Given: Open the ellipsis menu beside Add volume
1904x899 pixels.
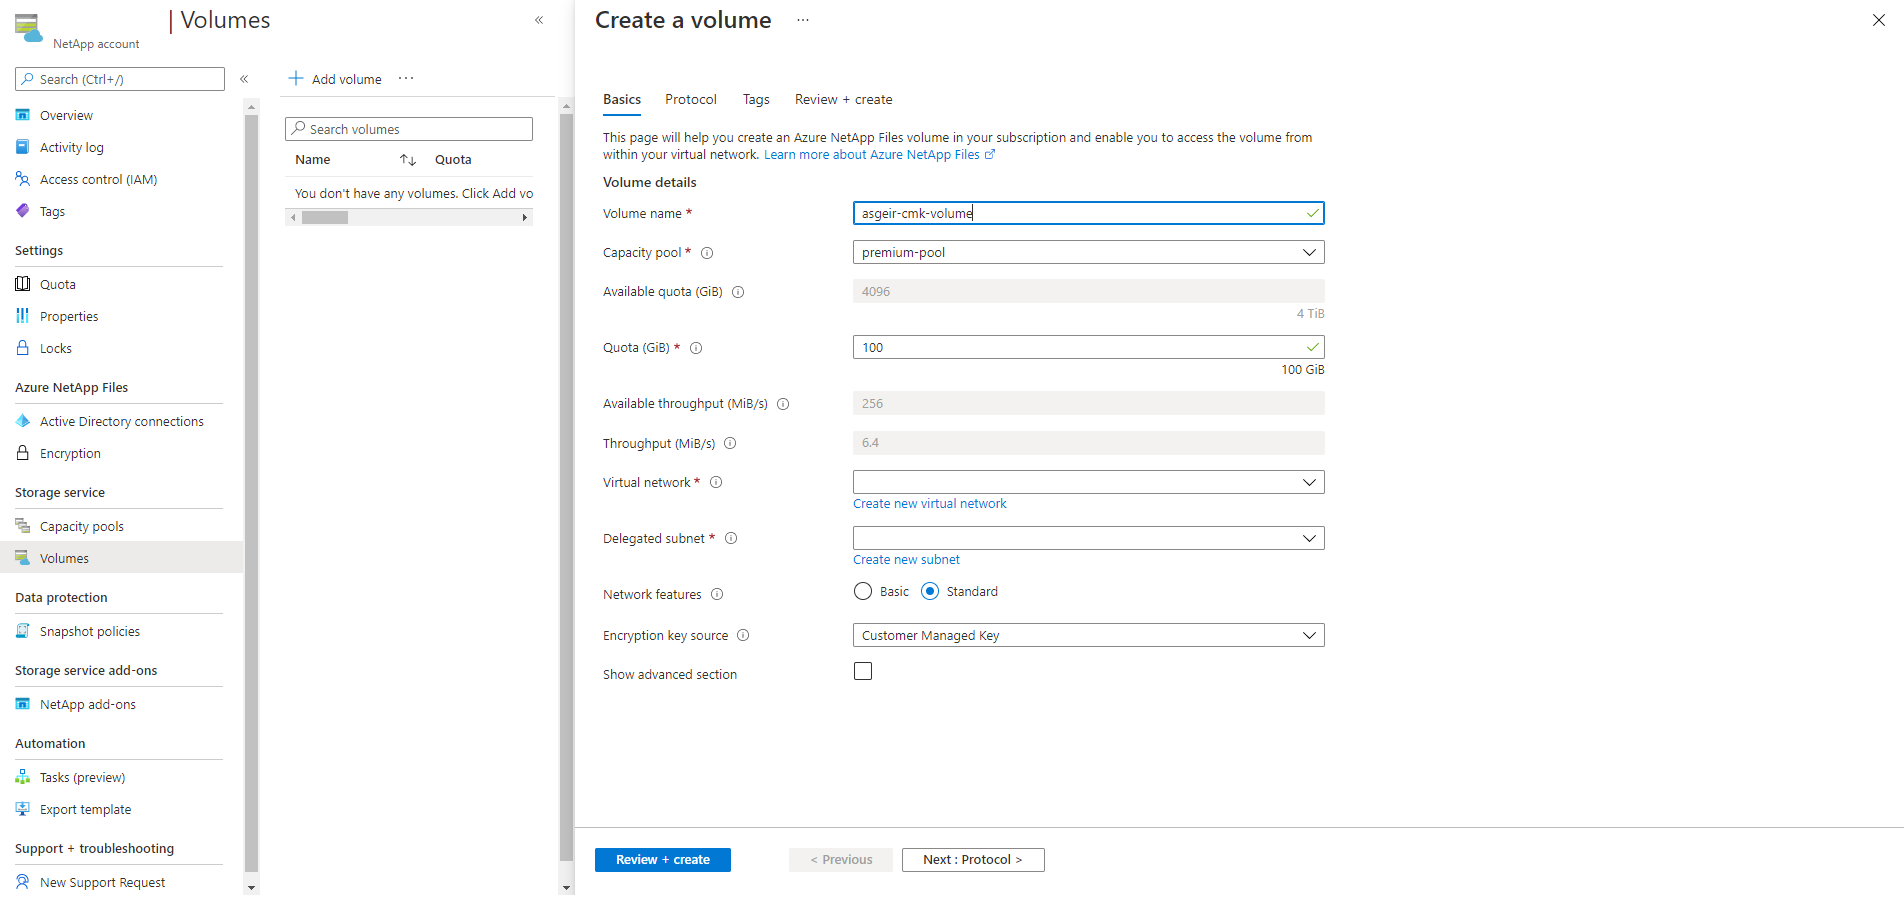Looking at the screenshot, I should point(406,78).
